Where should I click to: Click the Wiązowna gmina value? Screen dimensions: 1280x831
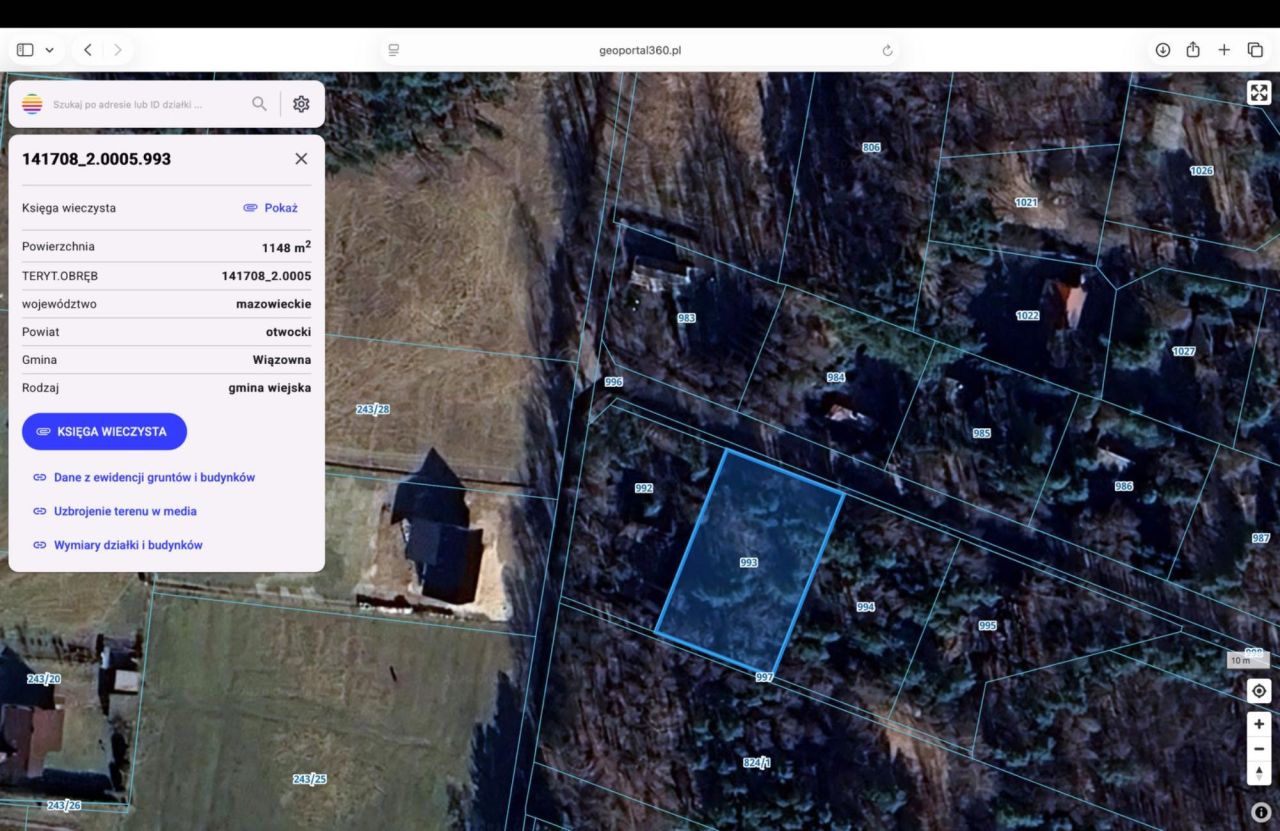[x=282, y=360]
